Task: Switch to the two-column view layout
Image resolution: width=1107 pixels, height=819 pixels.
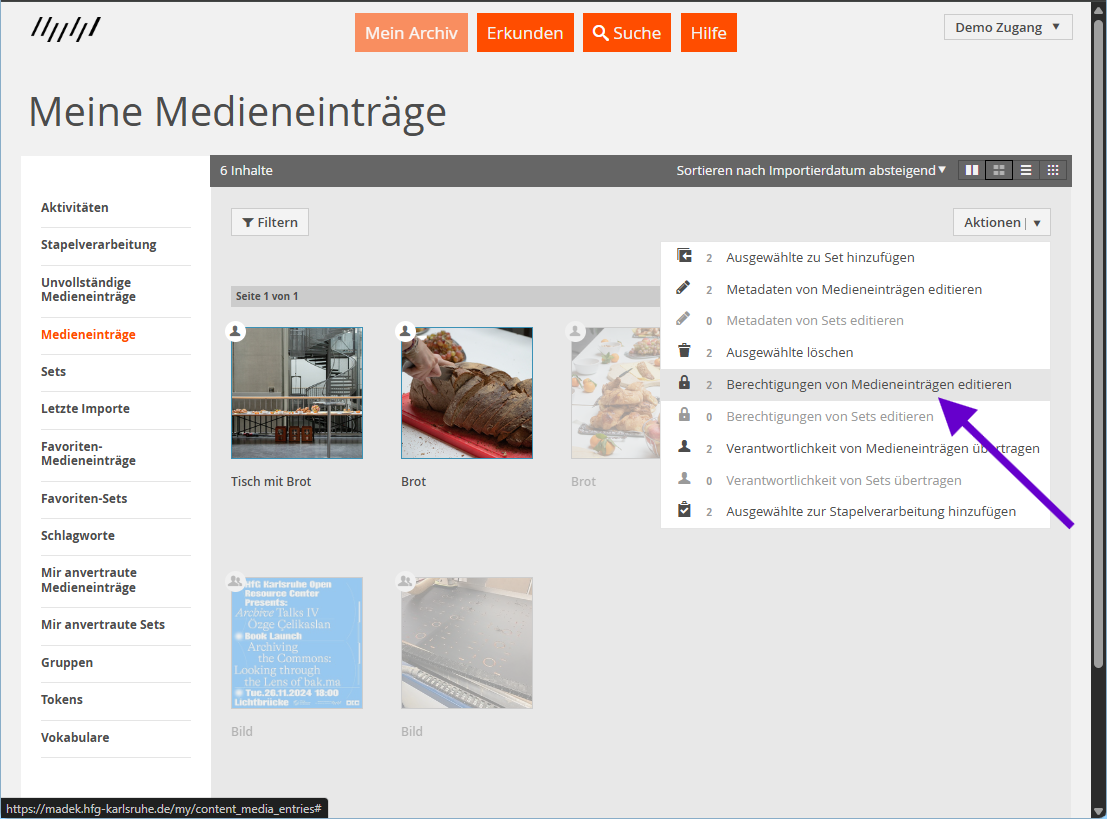Action: click(x=971, y=170)
